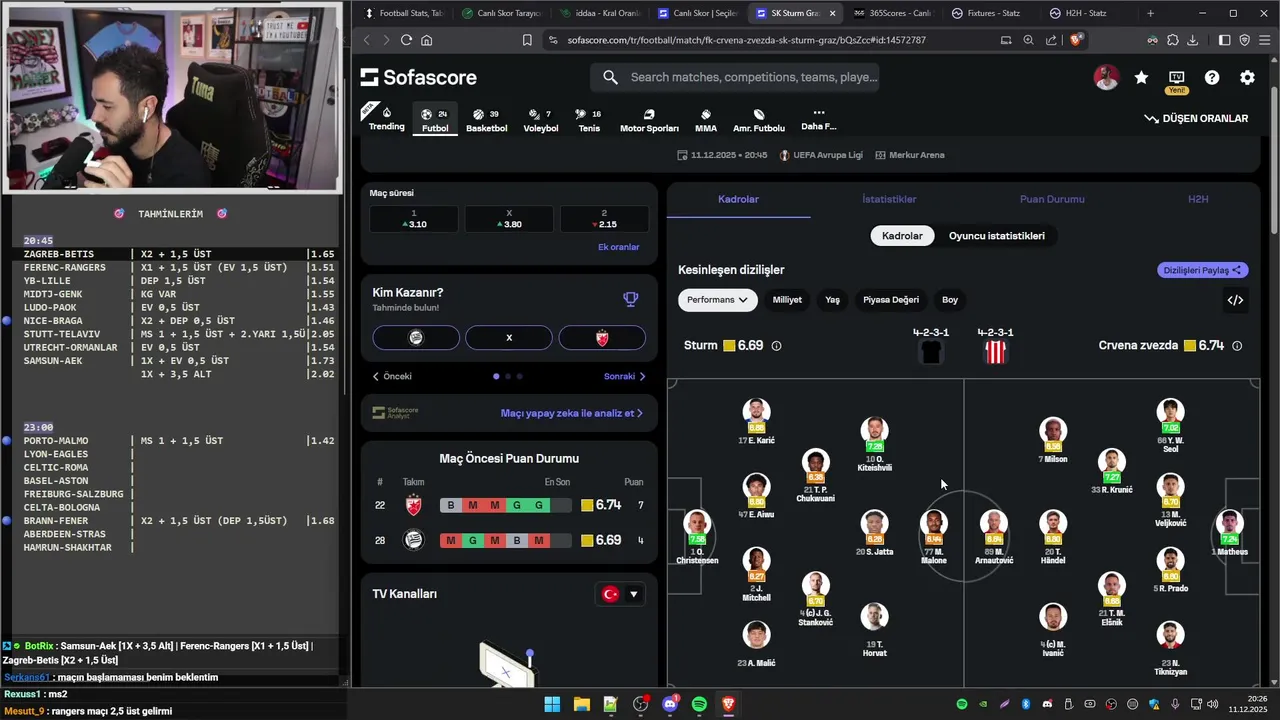Image resolution: width=1280 pixels, height=720 pixels.
Task: Select the Yaş lineup filter
Action: (x=832, y=300)
